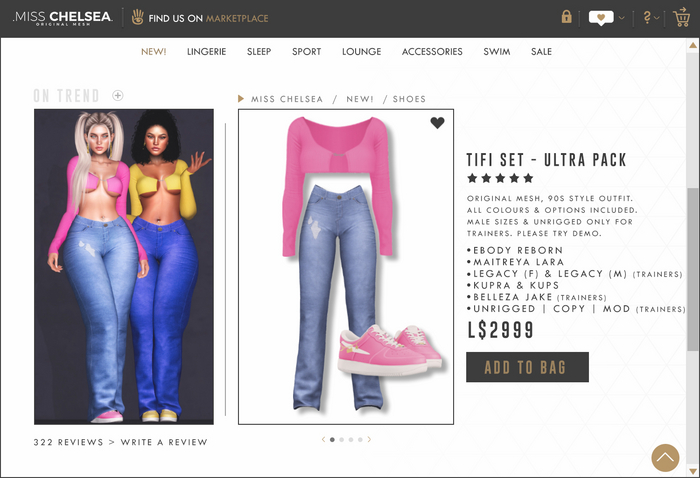This screenshot has width=700, height=478.
Task: Click the On Trend models thumbnail
Action: [124, 266]
